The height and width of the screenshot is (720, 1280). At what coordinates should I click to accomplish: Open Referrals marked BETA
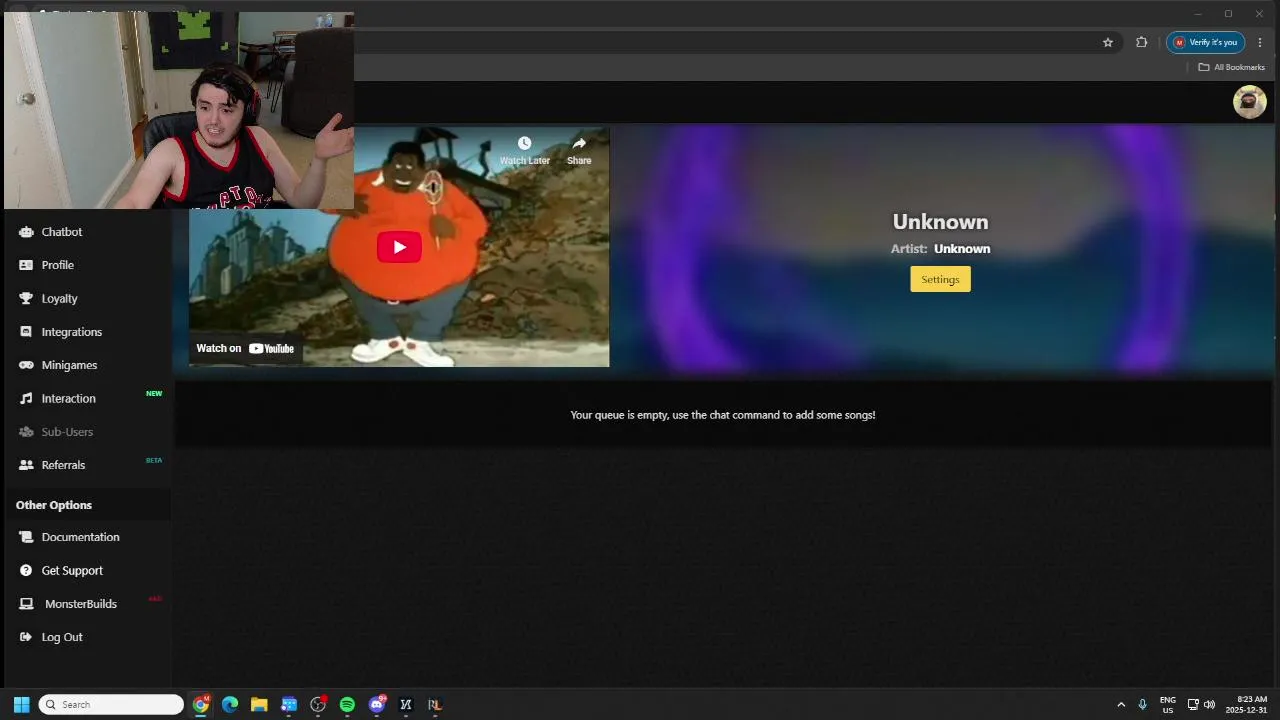(63, 465)
